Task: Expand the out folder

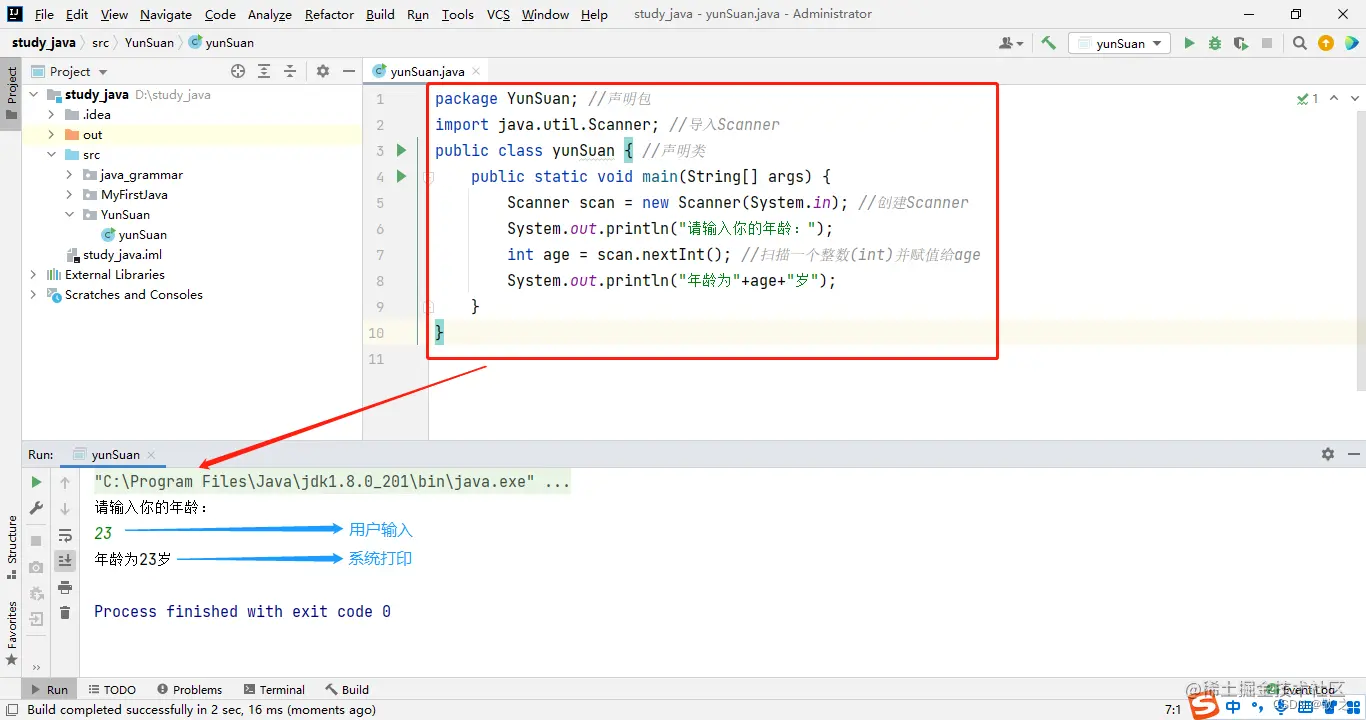Action: click(51, 135)
